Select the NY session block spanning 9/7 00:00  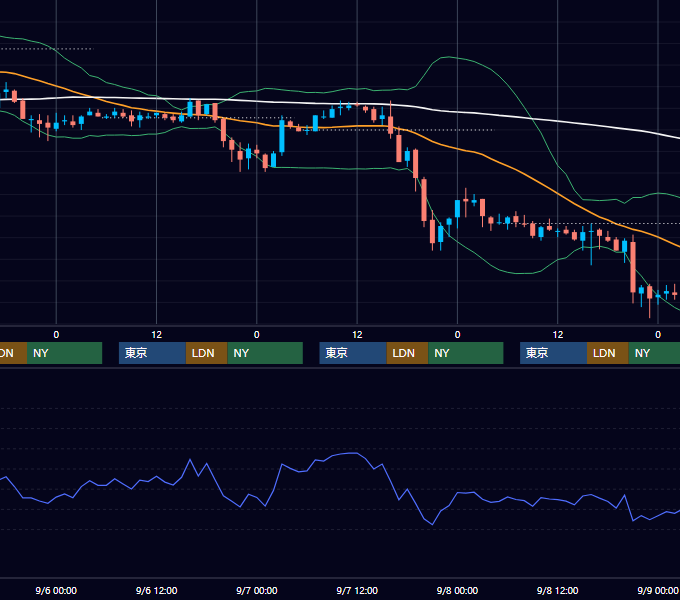point(265,353)
